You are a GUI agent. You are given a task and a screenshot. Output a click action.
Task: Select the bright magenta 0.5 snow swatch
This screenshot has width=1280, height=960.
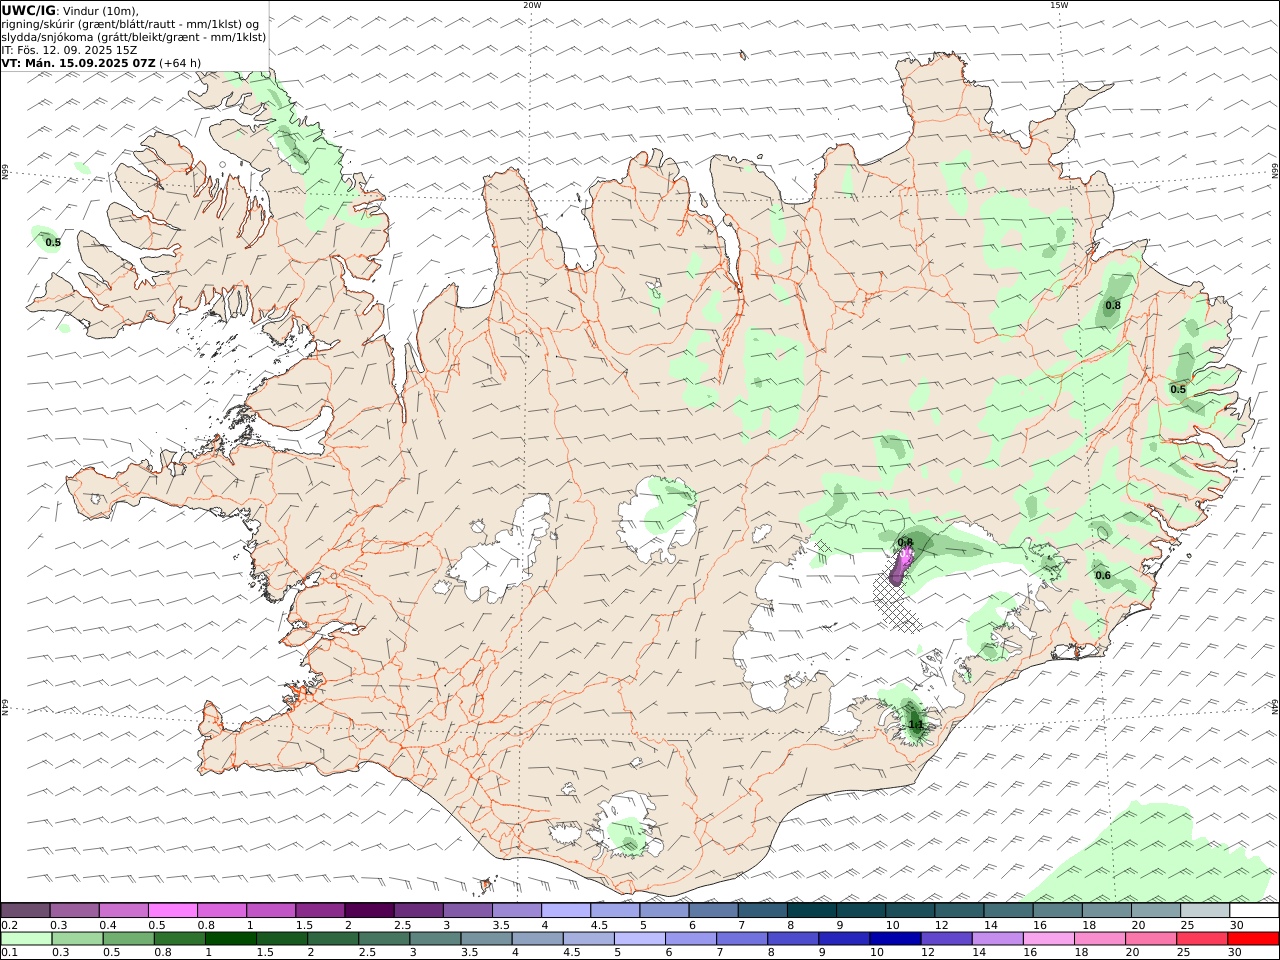pyautogui.click(x=172, y=910)
